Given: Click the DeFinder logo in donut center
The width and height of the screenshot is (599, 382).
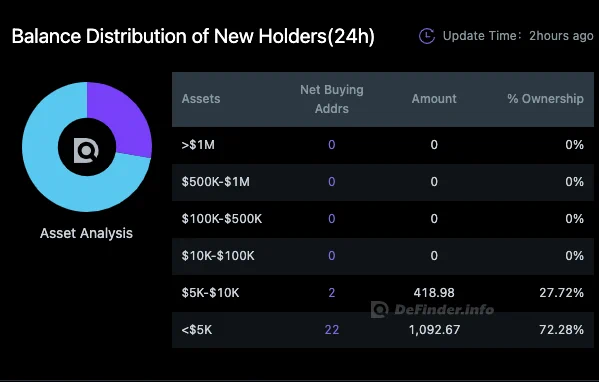Looking at the screenshot, I should pyautogui.click(x=86, y=151).
